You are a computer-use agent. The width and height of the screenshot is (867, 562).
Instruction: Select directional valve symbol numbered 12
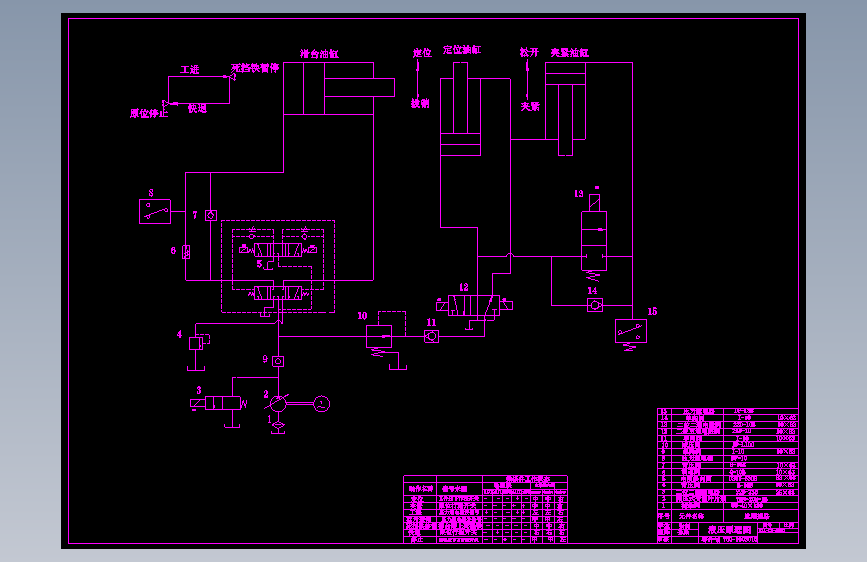474,305
